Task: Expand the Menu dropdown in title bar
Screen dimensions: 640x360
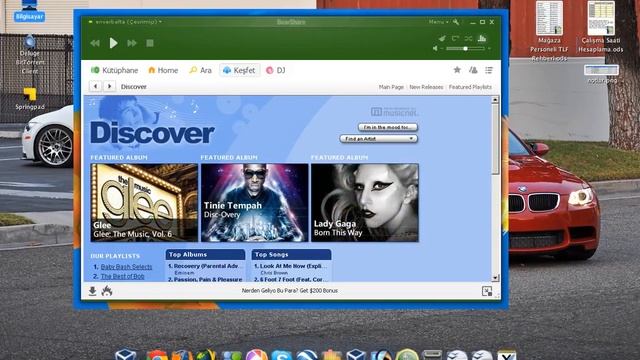Action: point(438,22)
